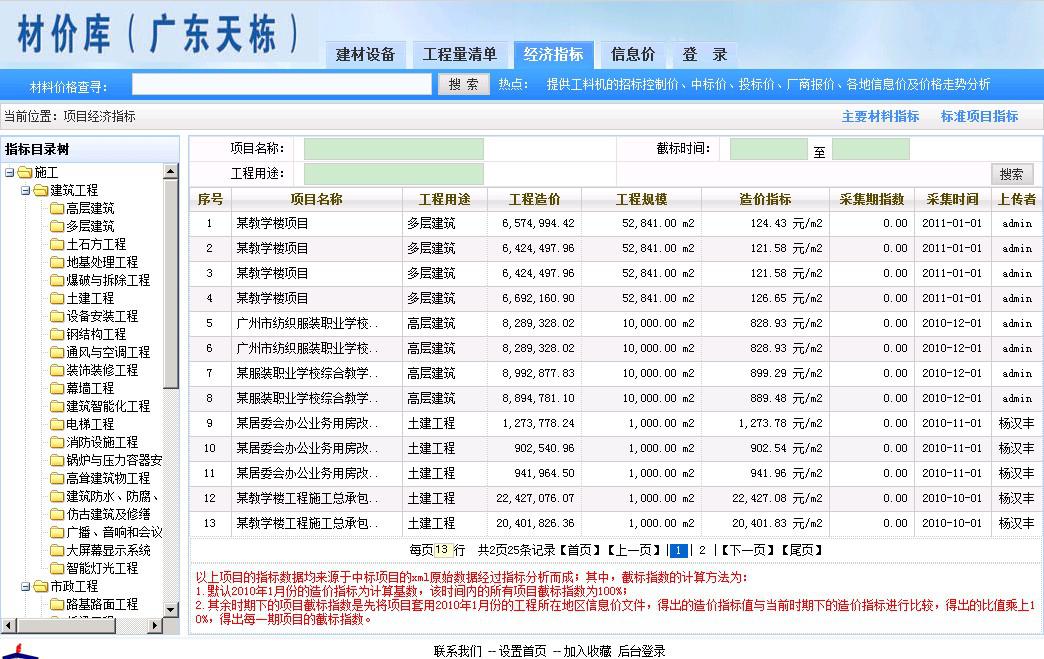Click the 钢结构工程 folder icon
This screenshot has height=659, width=1044.
pos(57,334)
